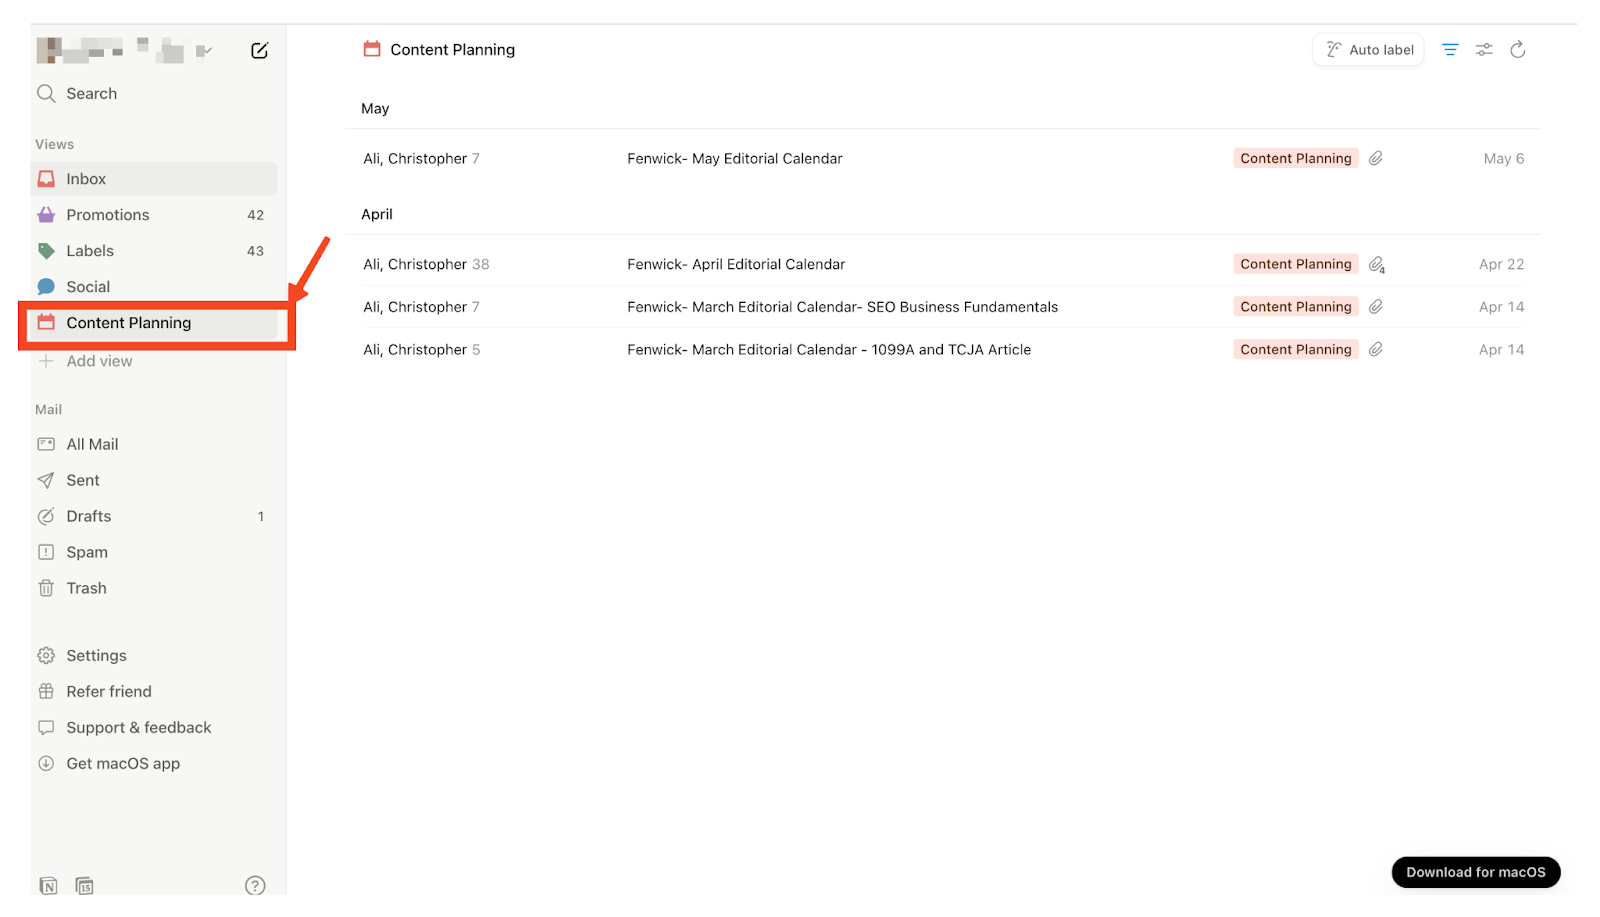Click the refresh icon in header
The height and width of the screenshot is (917, 1600).
[x=1518, y=50]
